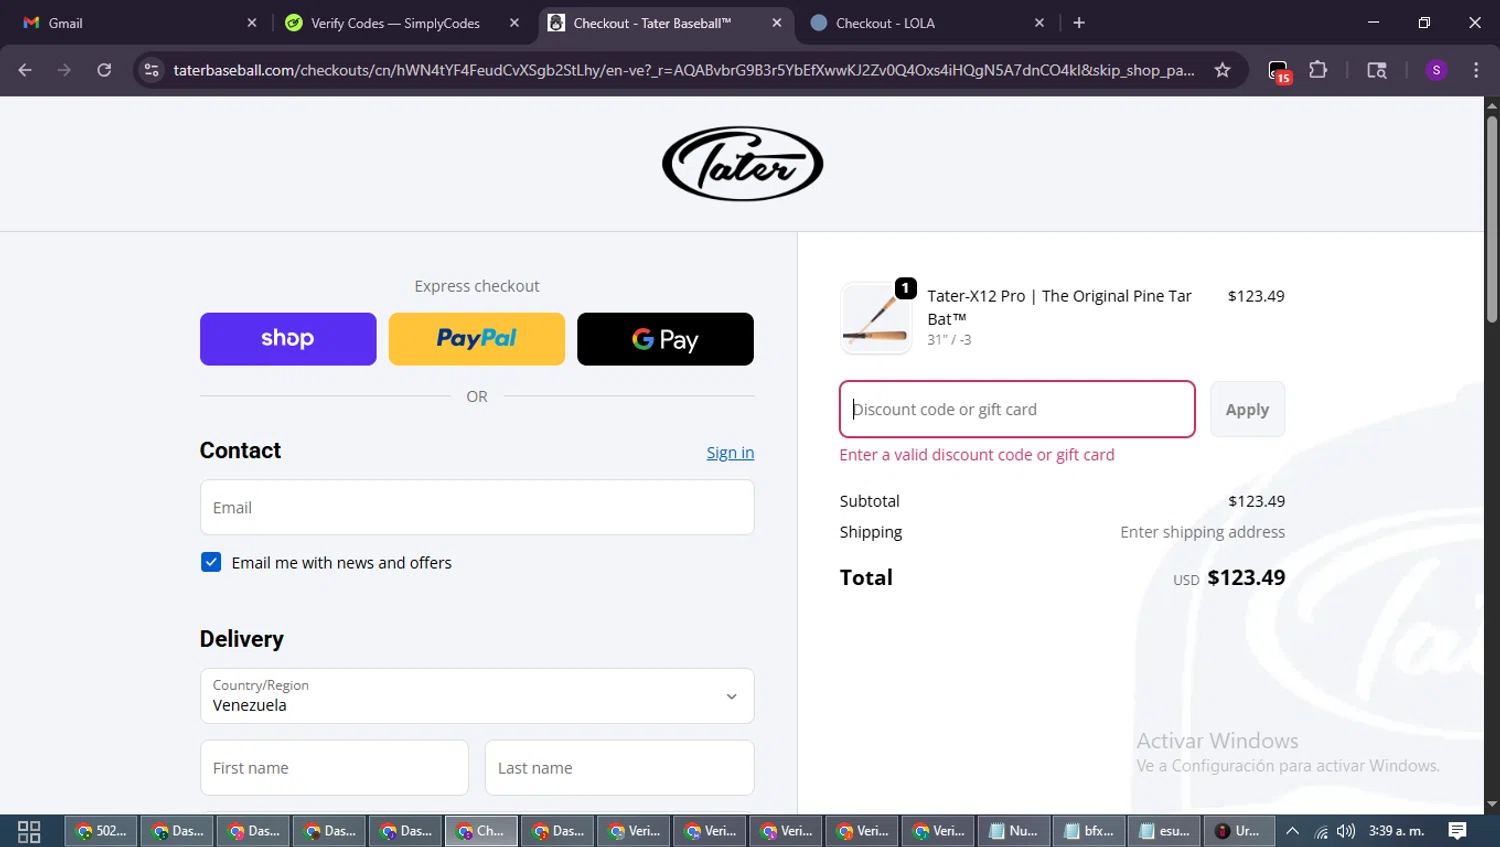This screenshot has width=1500, height=847.
Task: Open the Ur... taskbar item
Action: point(1238,831)
